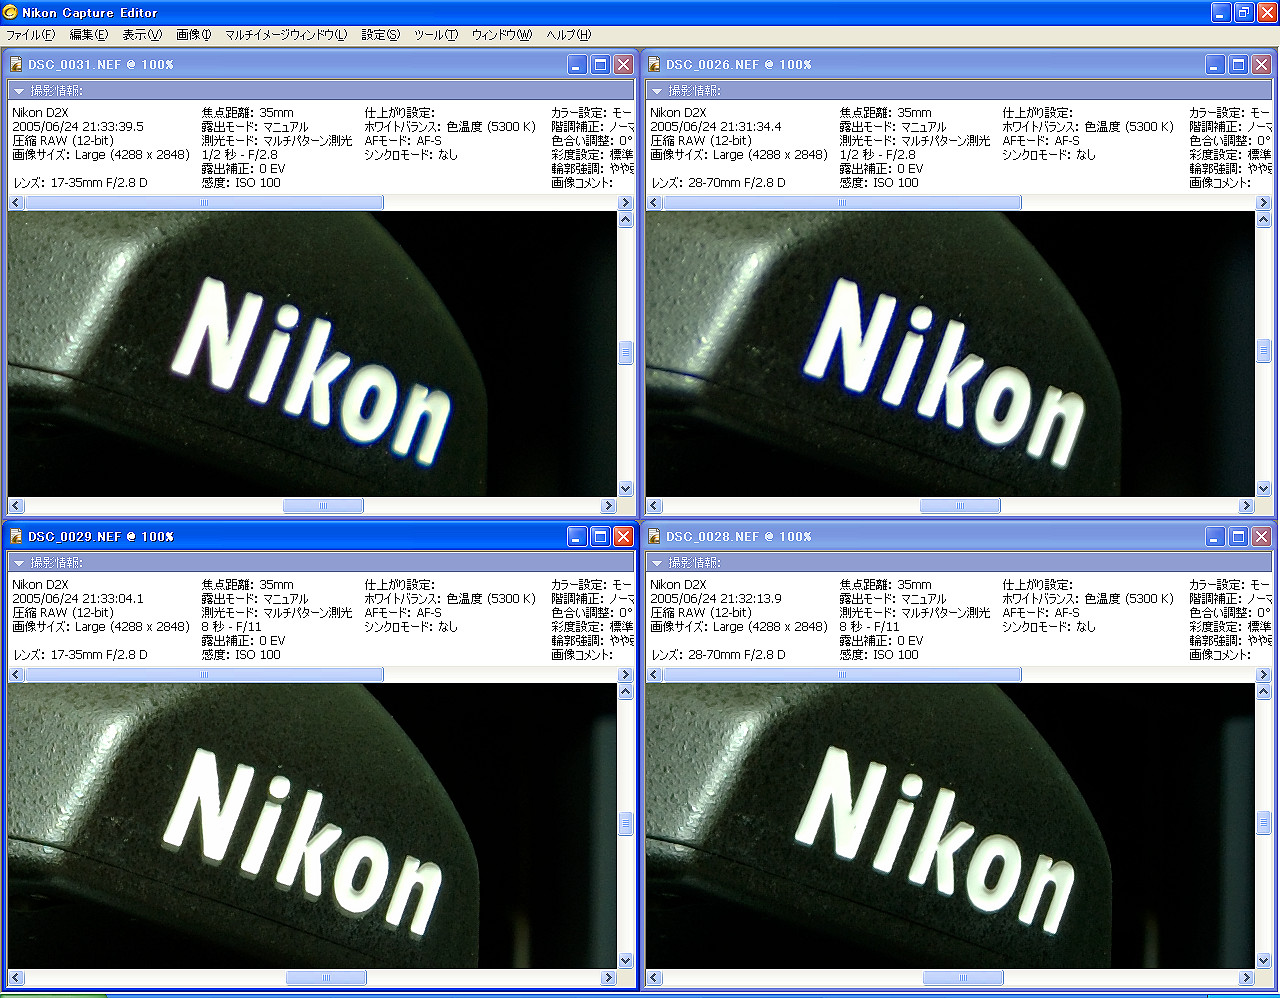Click the DSC_0028.NEF Nikon logo image
The image size is (1280, 998).
[950, 826]
